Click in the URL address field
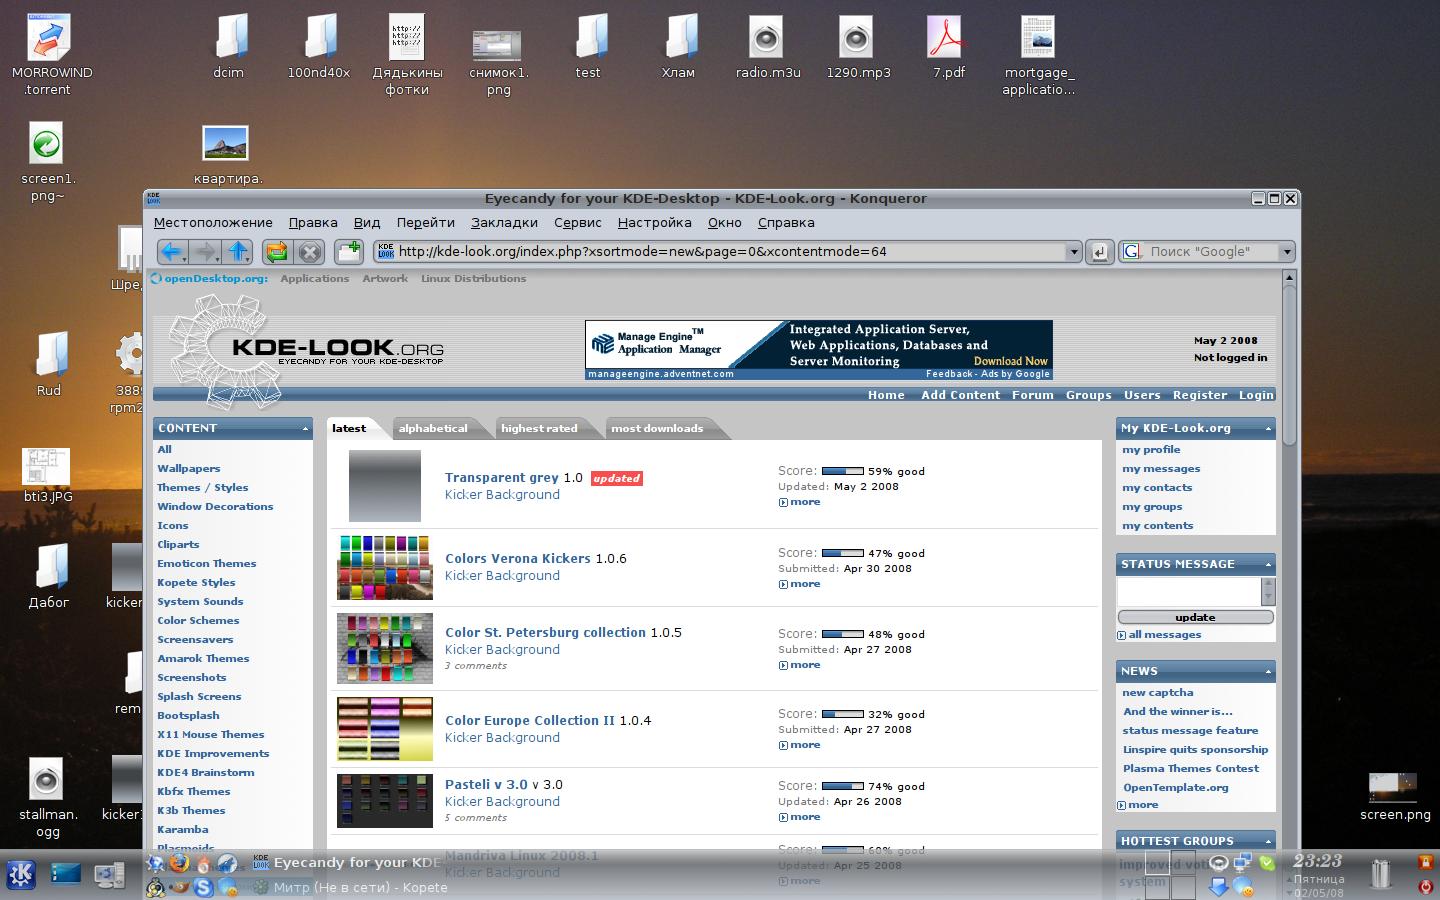The image size is (1440, 900). point(730,252)
